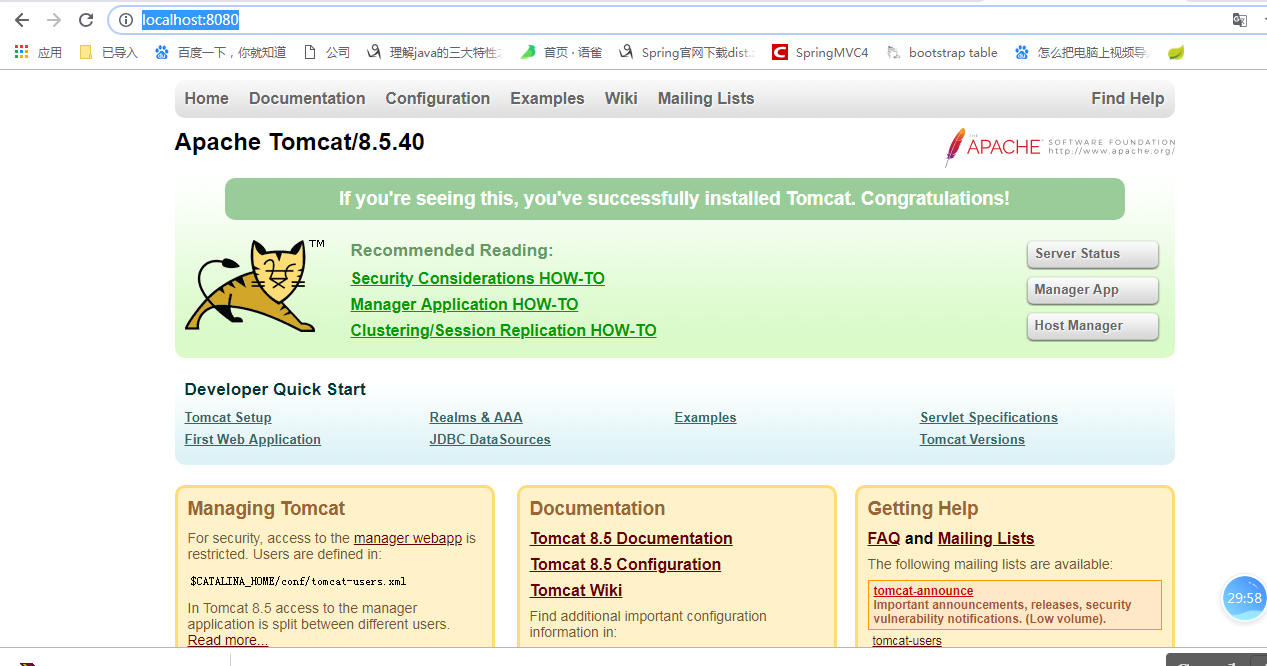Screen dimensions: 1267x666
Task: Open the SpringMVC4 bookmark
Action: coord(820,52)
